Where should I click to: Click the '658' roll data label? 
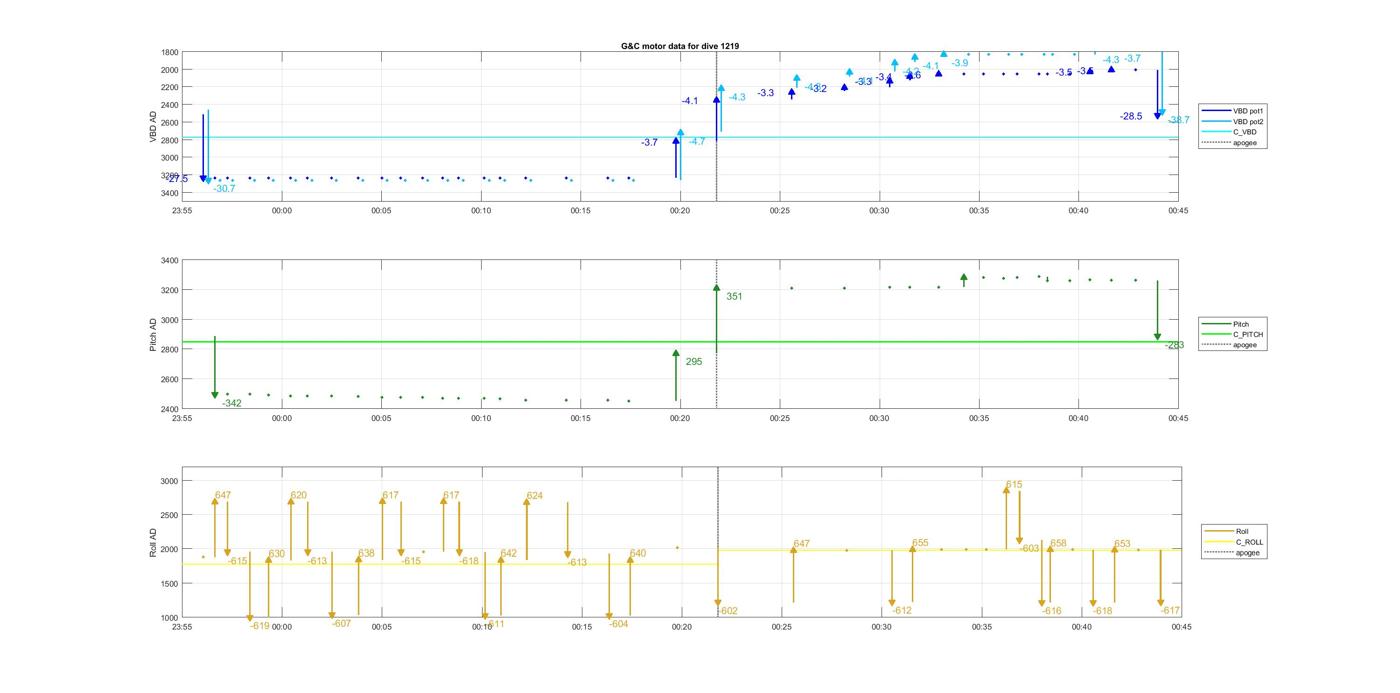coord(1058,543)
